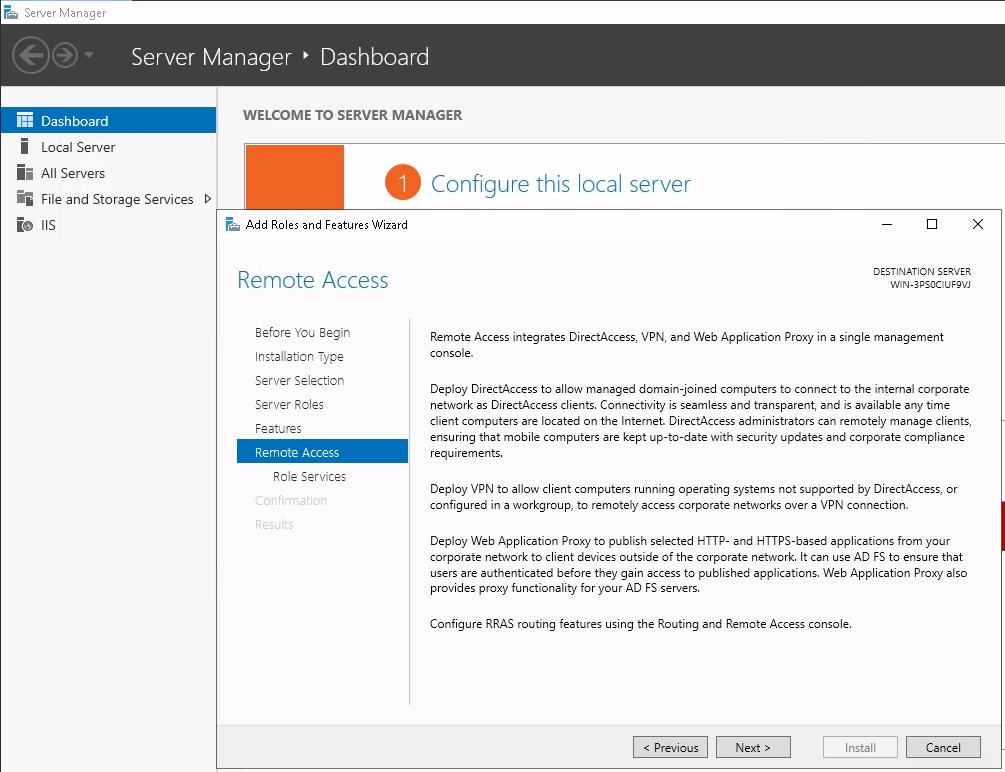Click the Dashboard breadcrumb in header
Image resolution: width=1005 pixels, height=772 pixels.
(x=374, y=56)
